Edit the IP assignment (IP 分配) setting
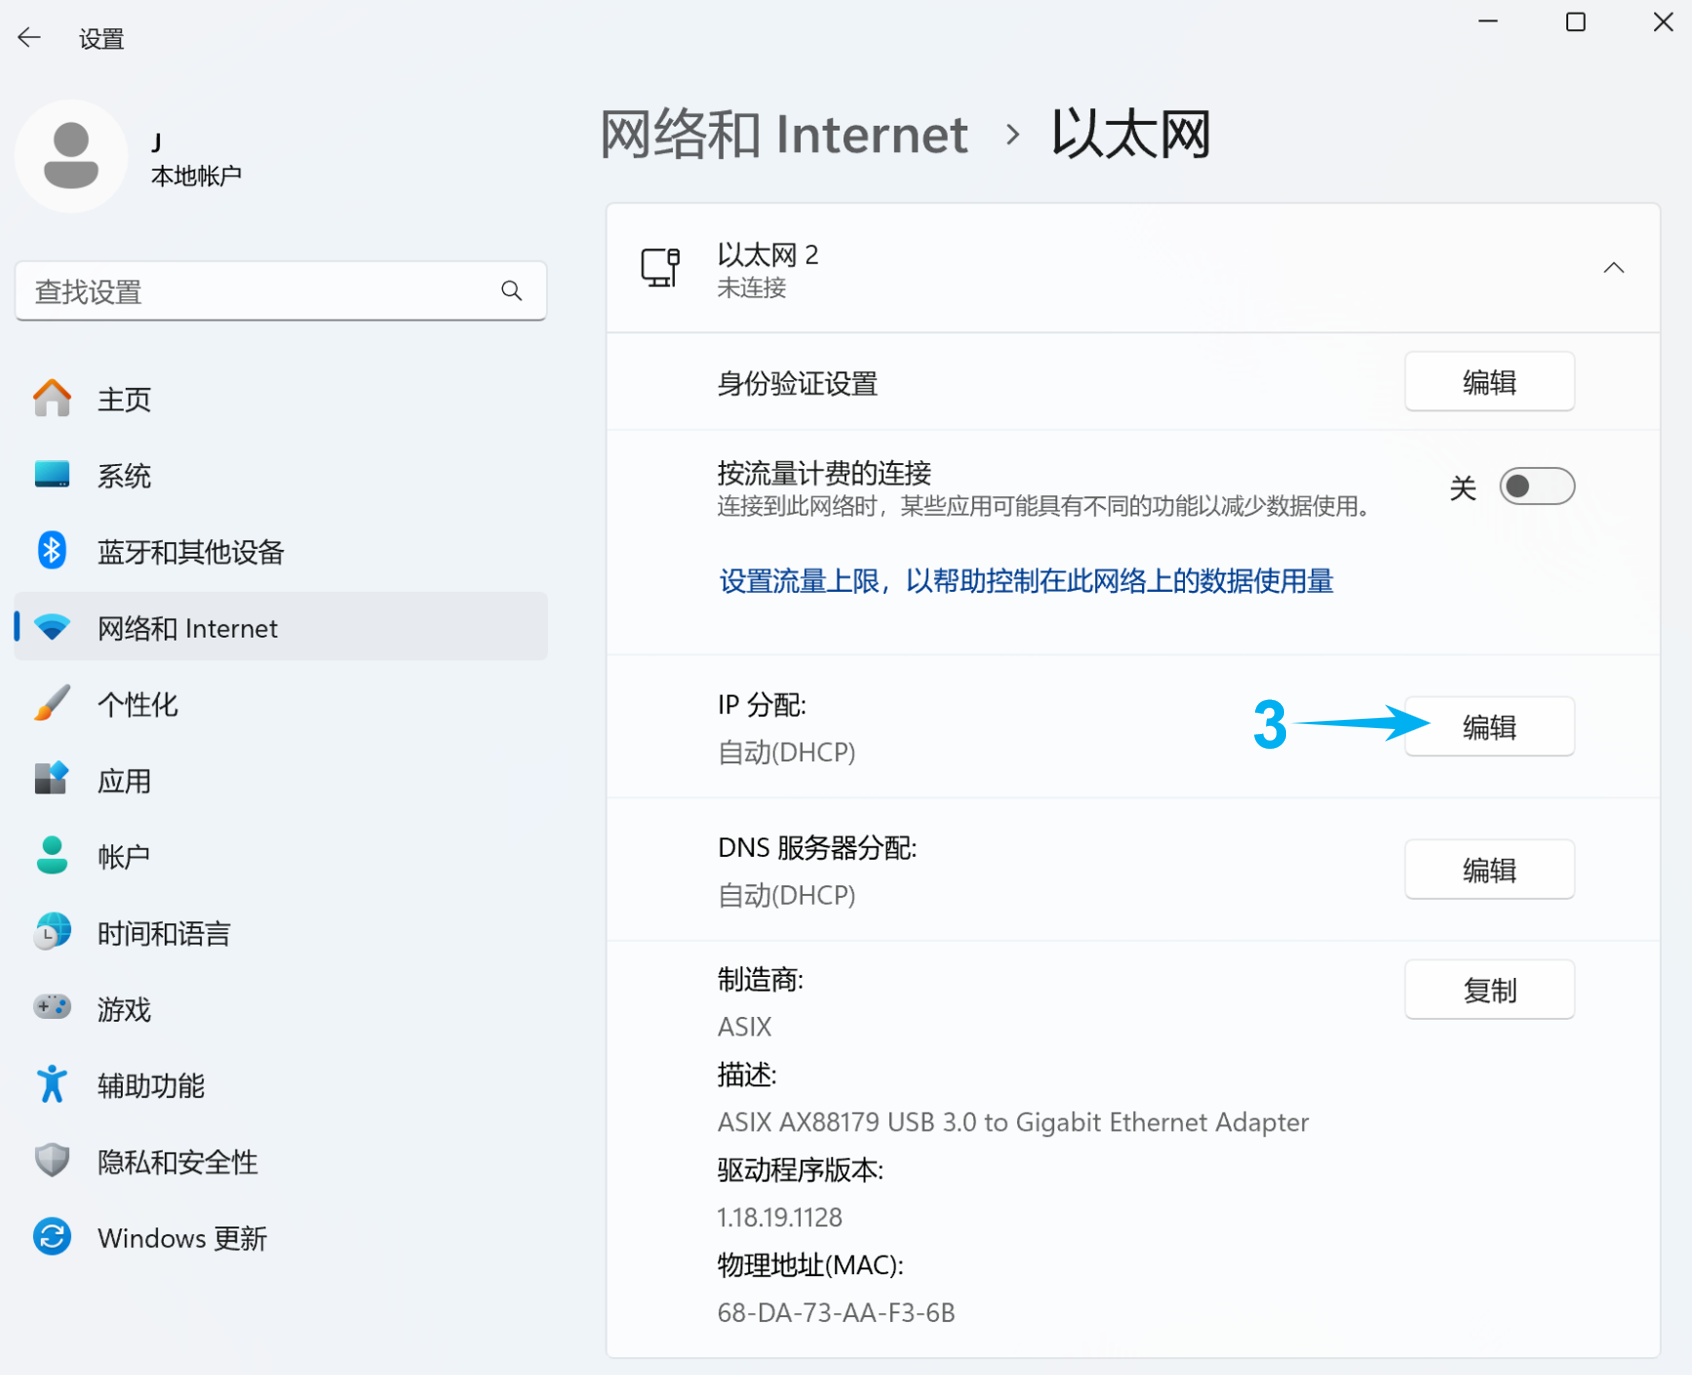The width and height of the screenshot is (1692, 1375). [1488, 727]
